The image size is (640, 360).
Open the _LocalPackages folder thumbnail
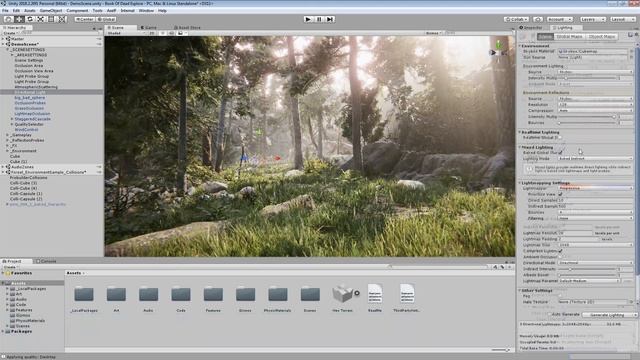pos(84,294)
